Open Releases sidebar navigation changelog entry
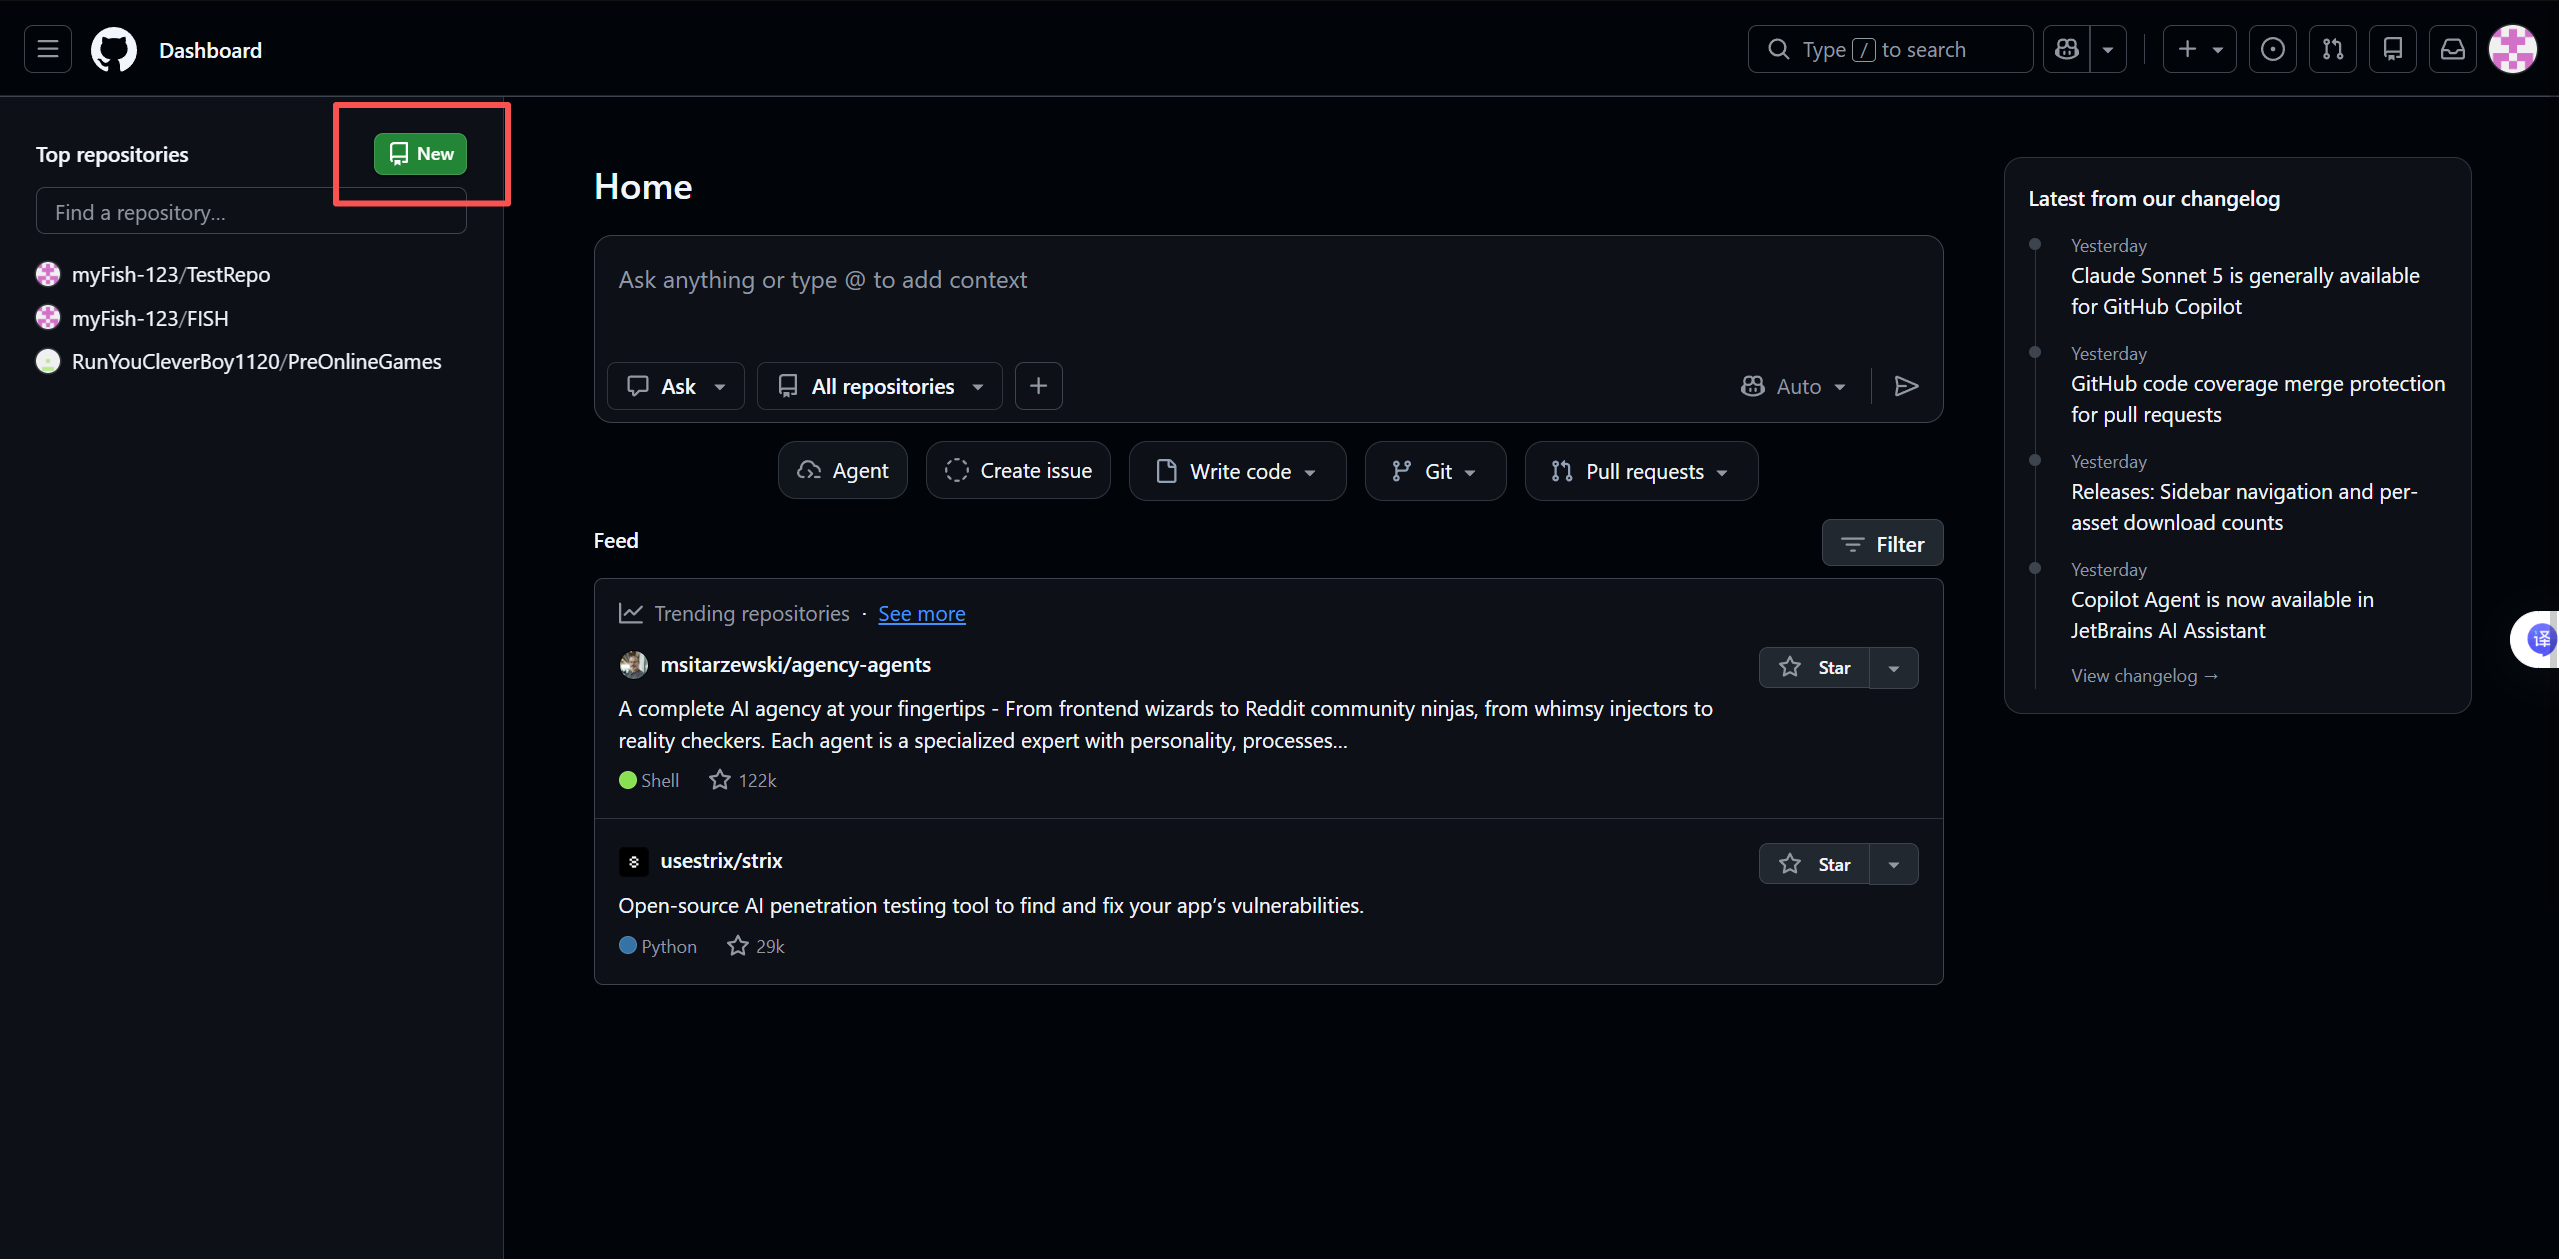The height and width of the screenshot is (1259, 2559). tap(2244, 507)
